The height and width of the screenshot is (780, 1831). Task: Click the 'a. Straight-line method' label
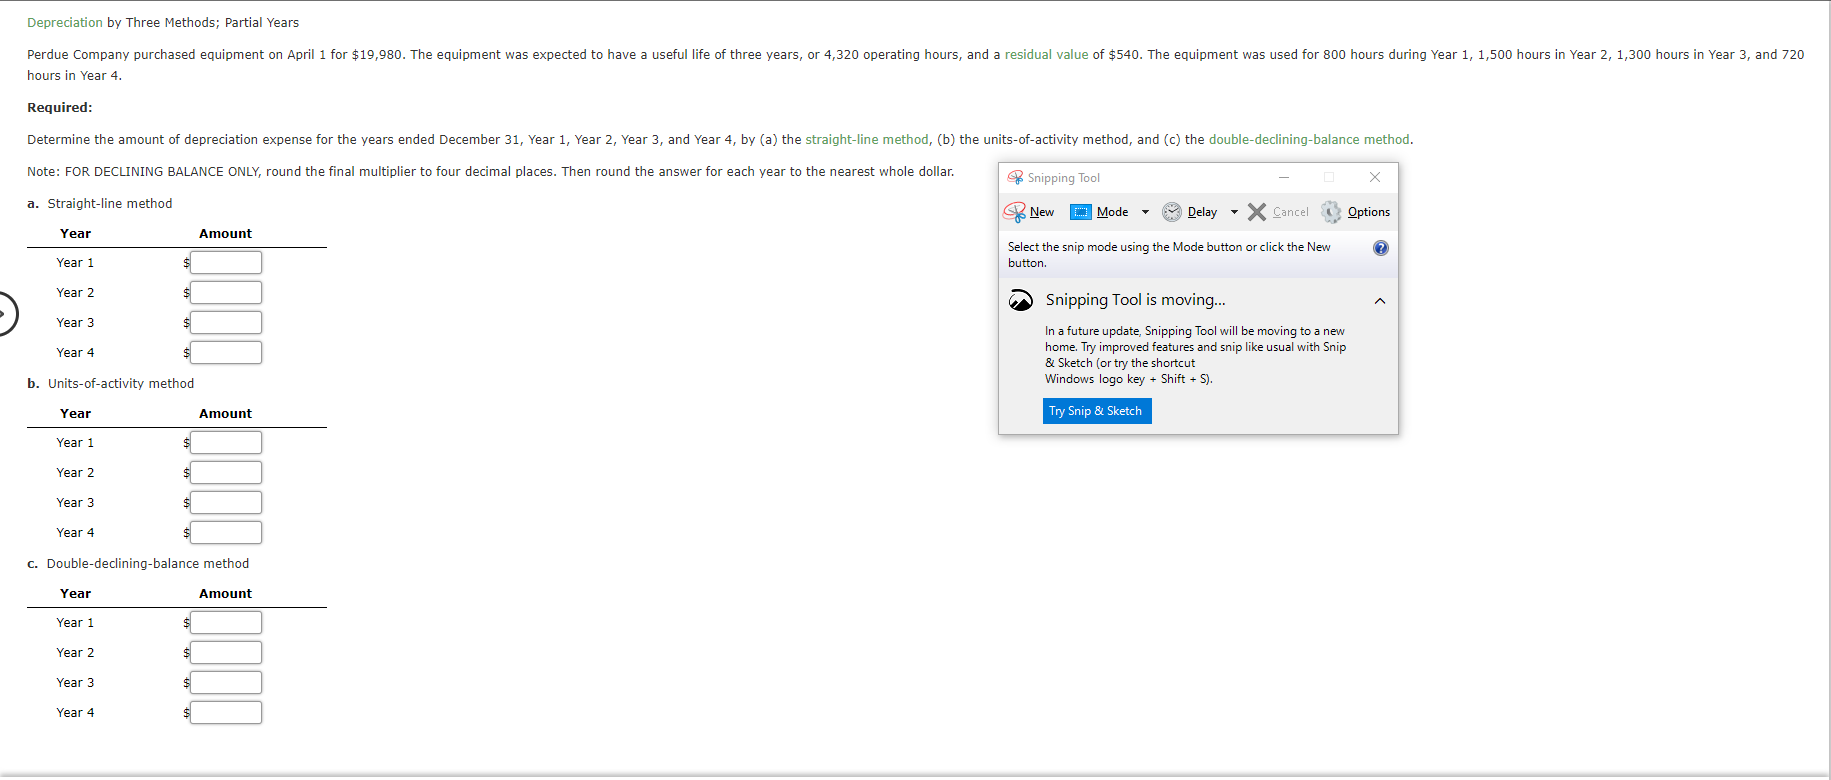[x=100, y=204]
